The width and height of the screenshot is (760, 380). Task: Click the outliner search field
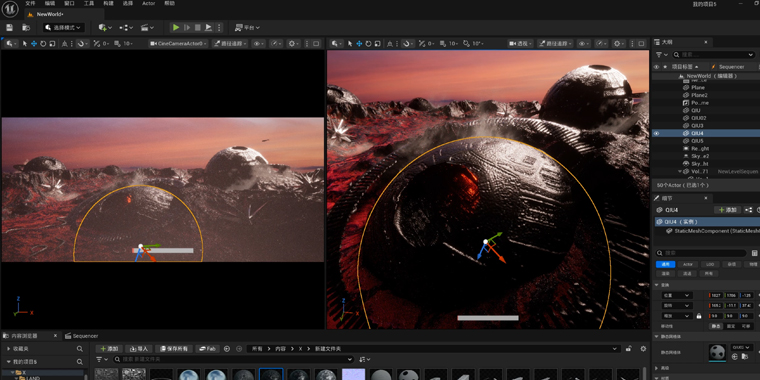(714, 55)
